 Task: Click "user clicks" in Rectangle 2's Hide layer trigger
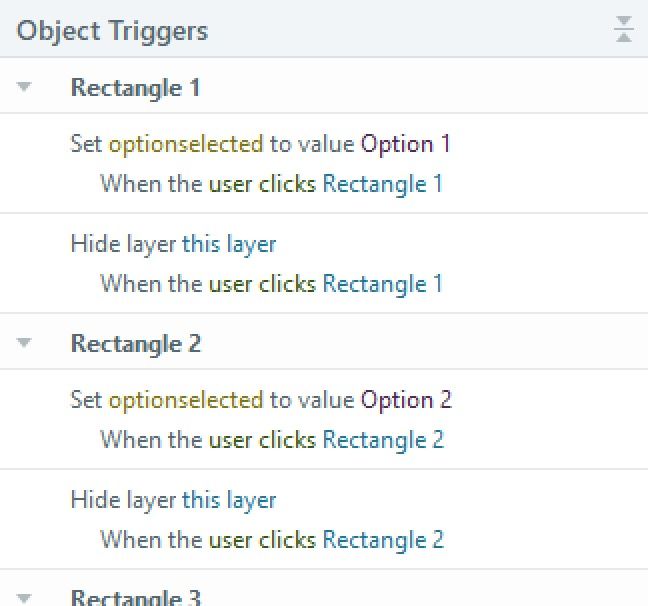[x=262, y=540]
